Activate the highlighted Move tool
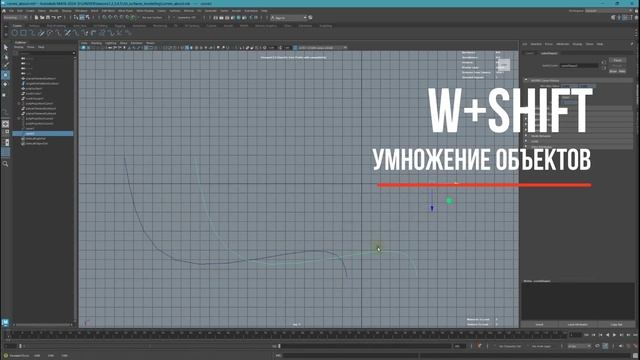640x360 pixels. pos(6,75)
